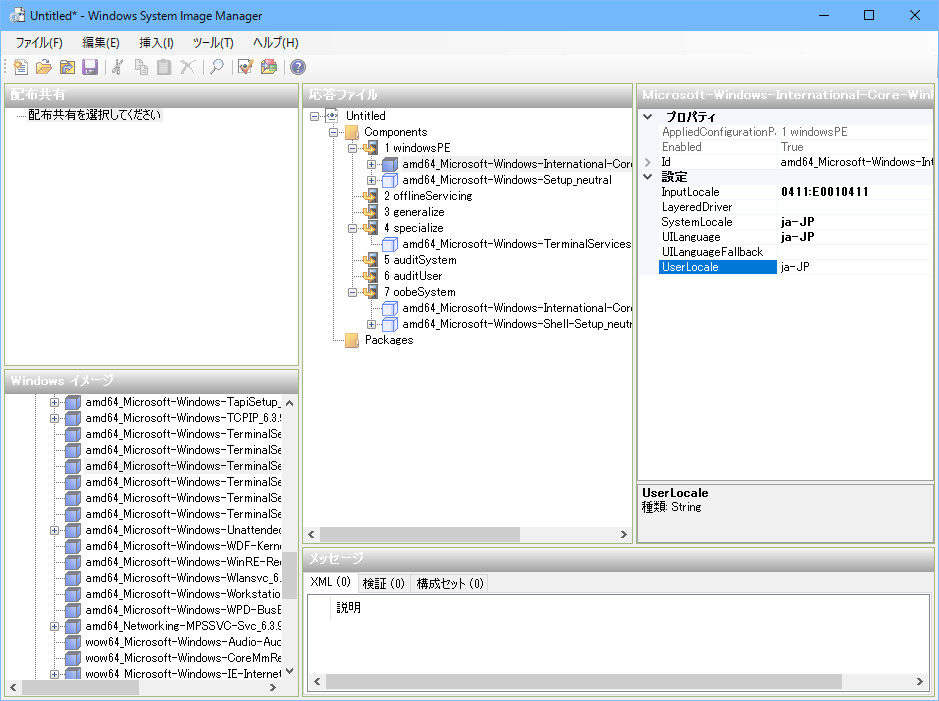Viewport: 939px width, 701px height.
Task: Click the Packages folder icon
Action: click(x=352, y=341)
